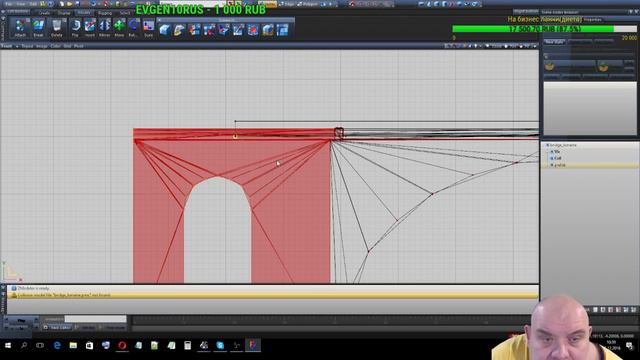Select the 'Coll' node in scene tree
This screenshot has height=360, width=640.
click(x=558, y=158)
